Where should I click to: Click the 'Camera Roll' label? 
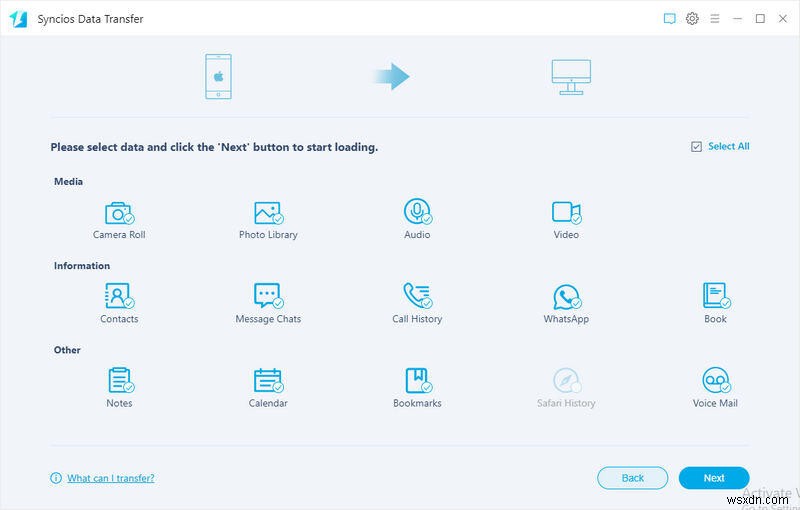119,235
